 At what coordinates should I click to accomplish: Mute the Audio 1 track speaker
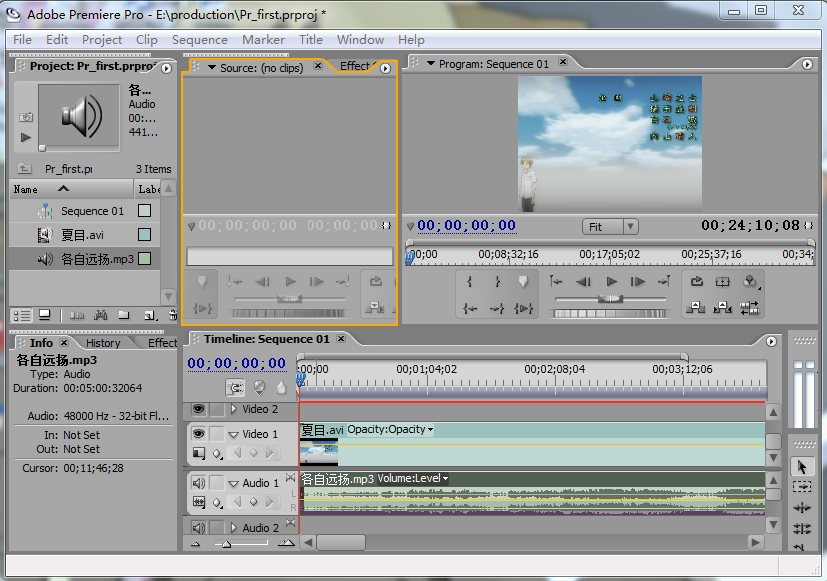(x=197, y=483)
